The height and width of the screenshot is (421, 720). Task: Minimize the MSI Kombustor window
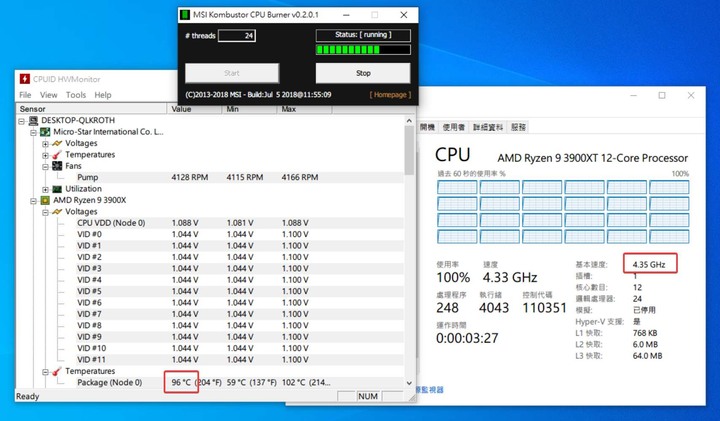[346, 15]
